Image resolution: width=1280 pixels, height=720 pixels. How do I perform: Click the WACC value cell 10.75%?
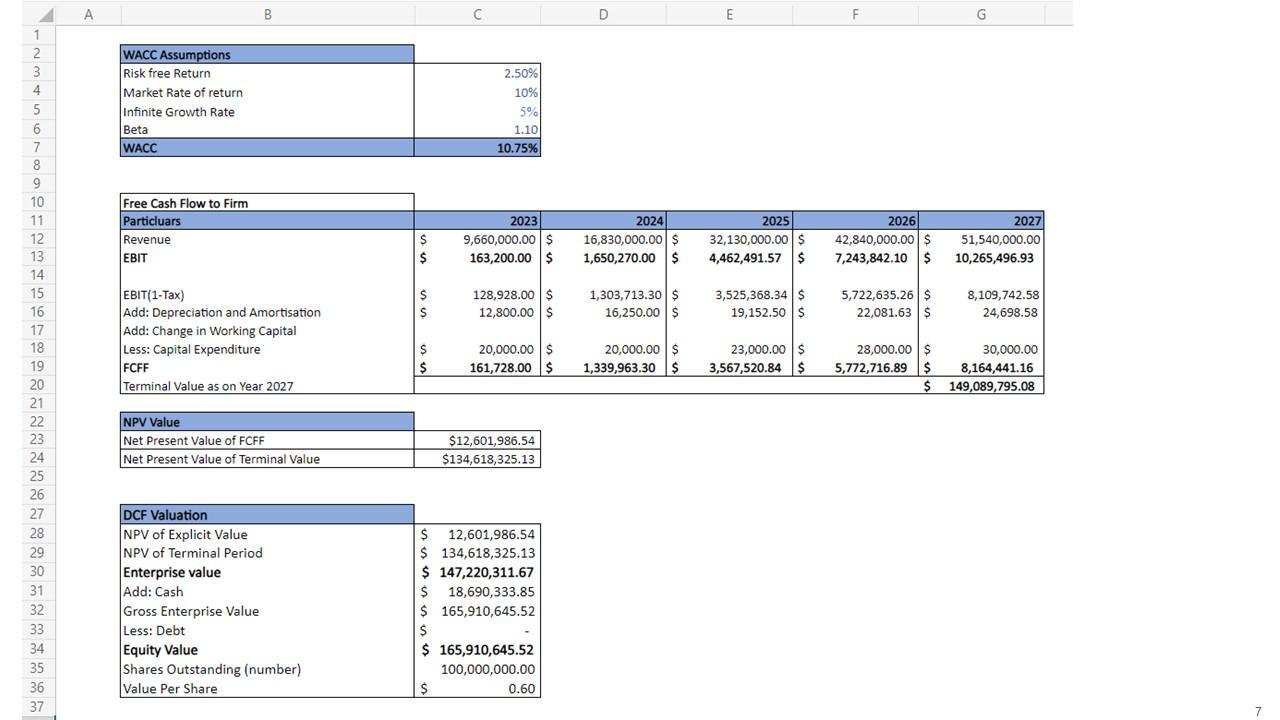(x=477, y=148)
